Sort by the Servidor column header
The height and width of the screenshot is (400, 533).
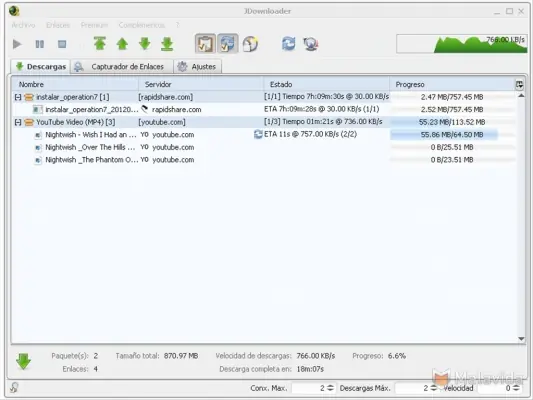coord(201,84)
